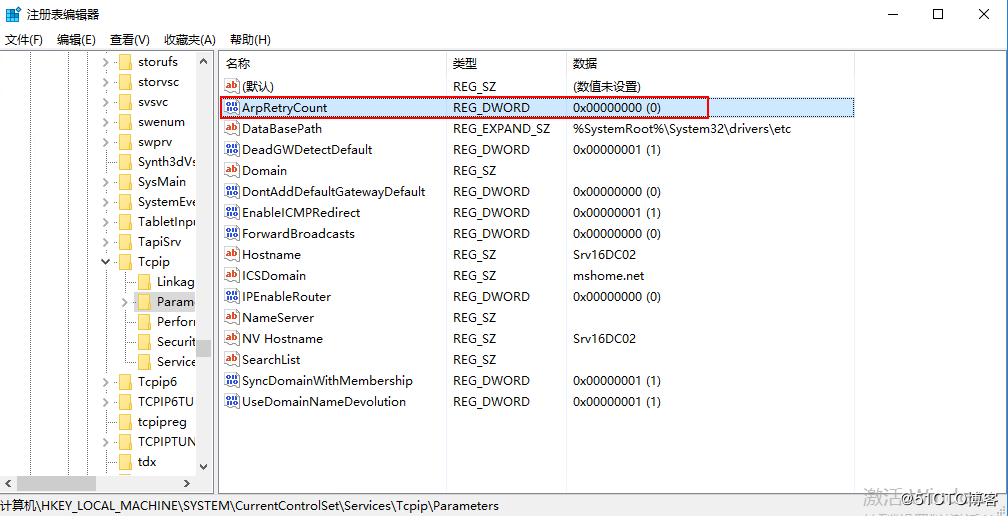The image size is (1008, 516).
Task: Open the 查看(V) menu
Action: (129, 40)
